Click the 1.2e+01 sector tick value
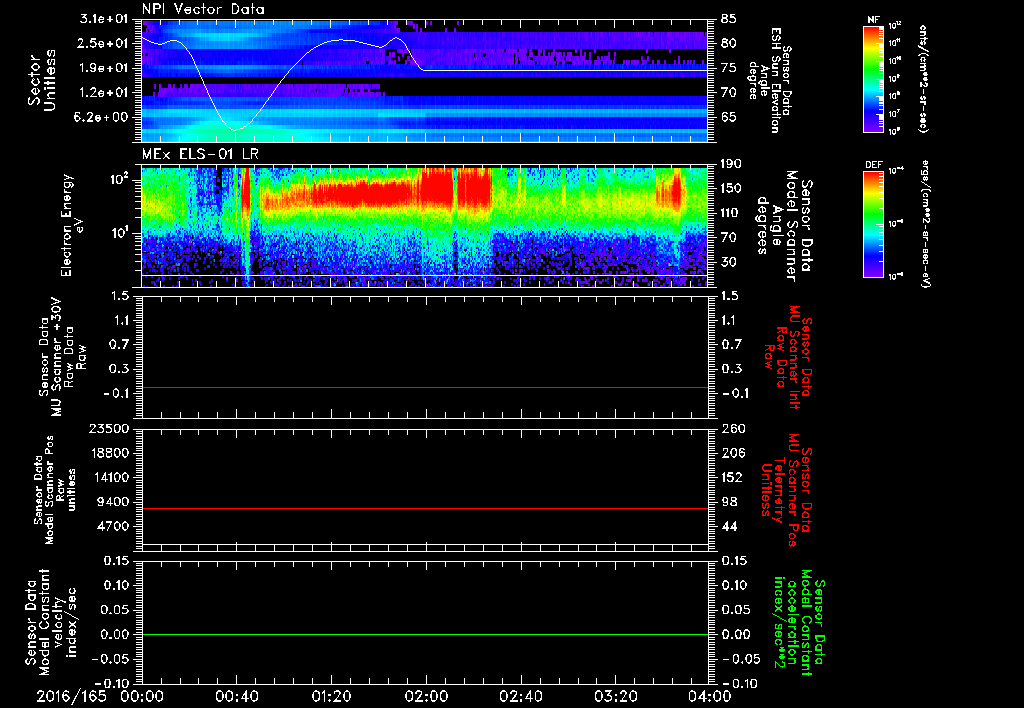Image resolution: width=1024 pixels, height=708 pixels. tap(104, 93)
